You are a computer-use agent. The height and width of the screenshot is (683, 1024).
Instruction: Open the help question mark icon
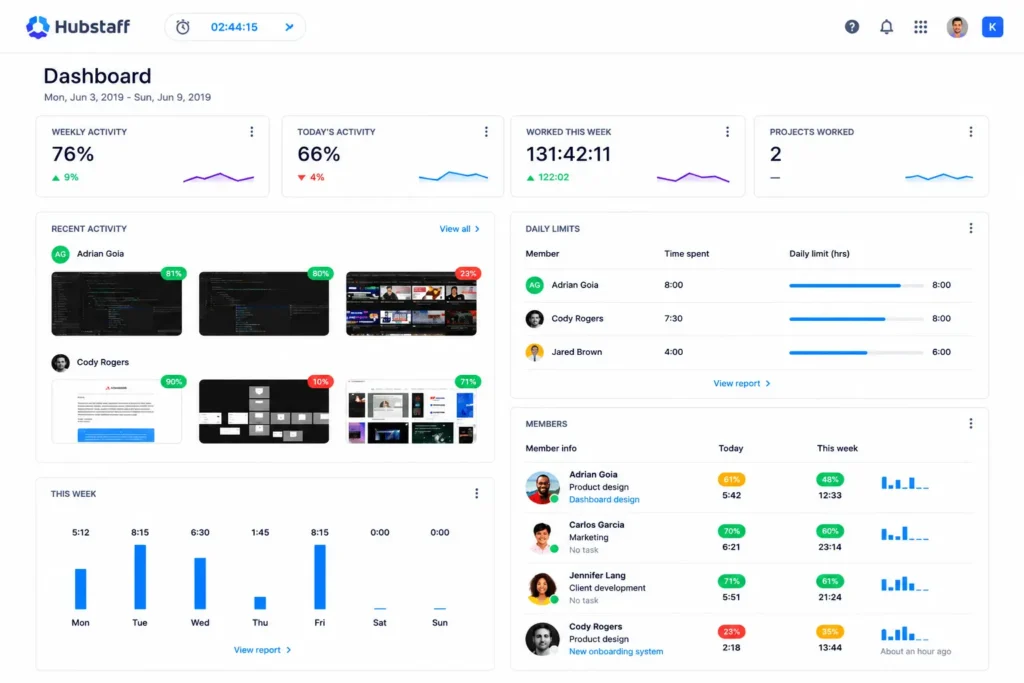click(852, 27)
